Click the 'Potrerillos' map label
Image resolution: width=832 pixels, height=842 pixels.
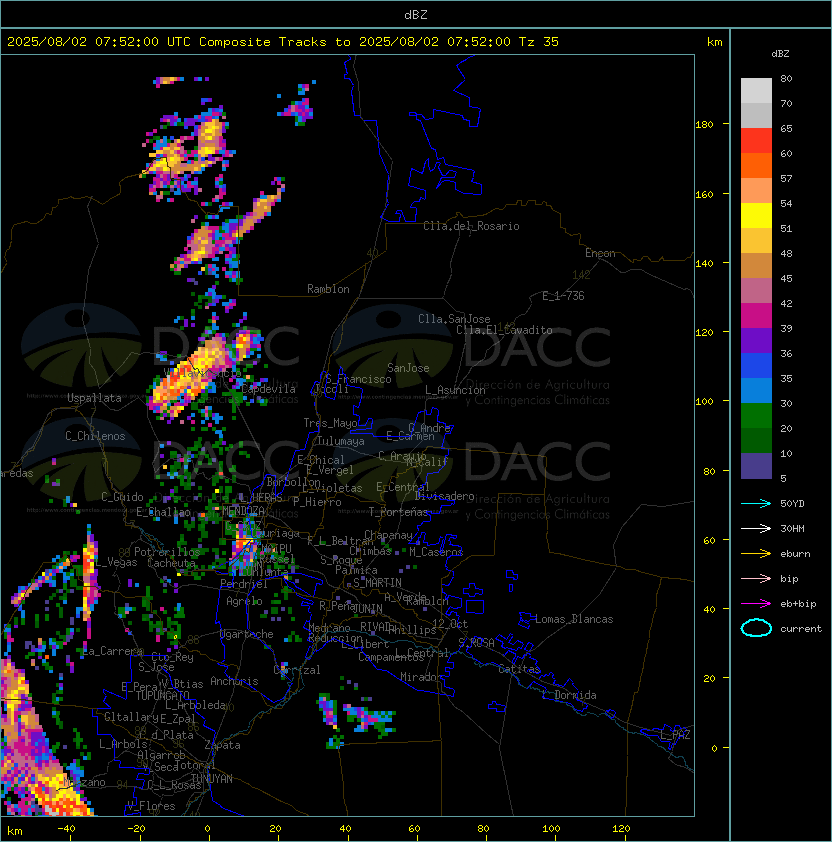click(x=167, y=551)
